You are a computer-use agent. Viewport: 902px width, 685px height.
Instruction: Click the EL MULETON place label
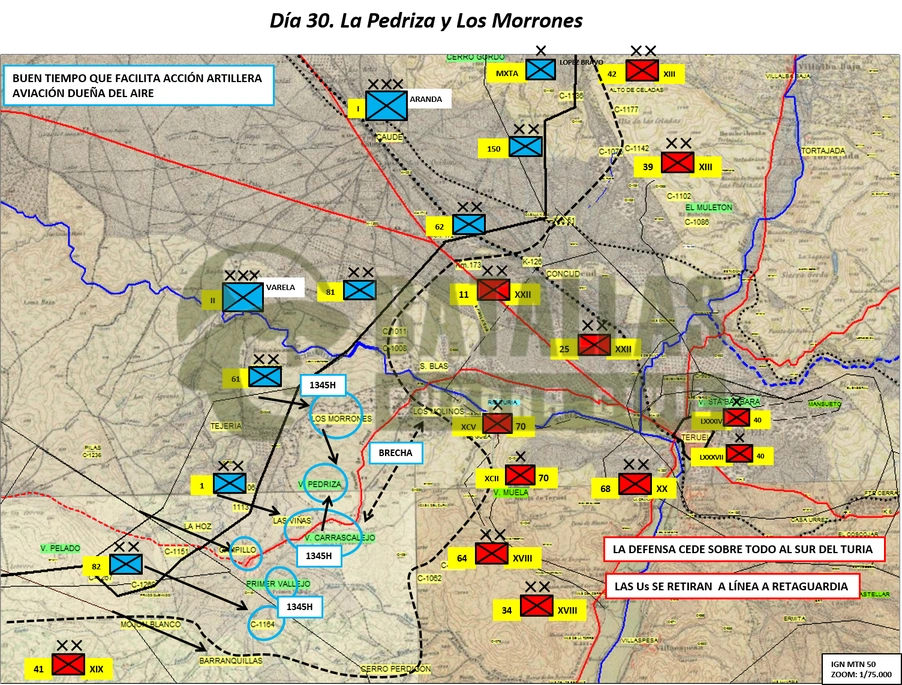[x=709, y=207]
